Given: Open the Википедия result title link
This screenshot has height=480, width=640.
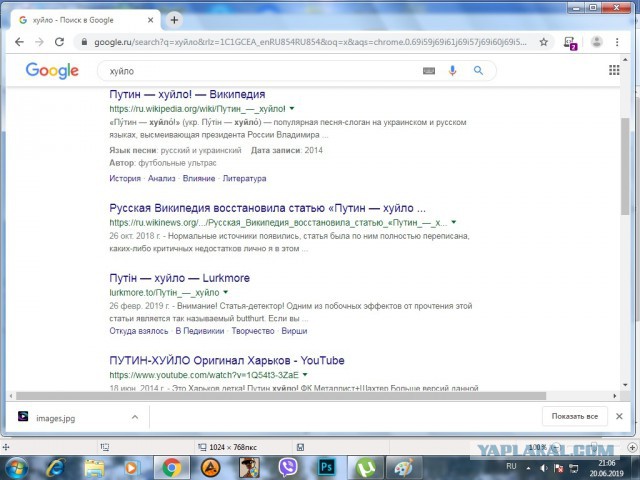Looking at the screenshot, I should coord(187,94).
